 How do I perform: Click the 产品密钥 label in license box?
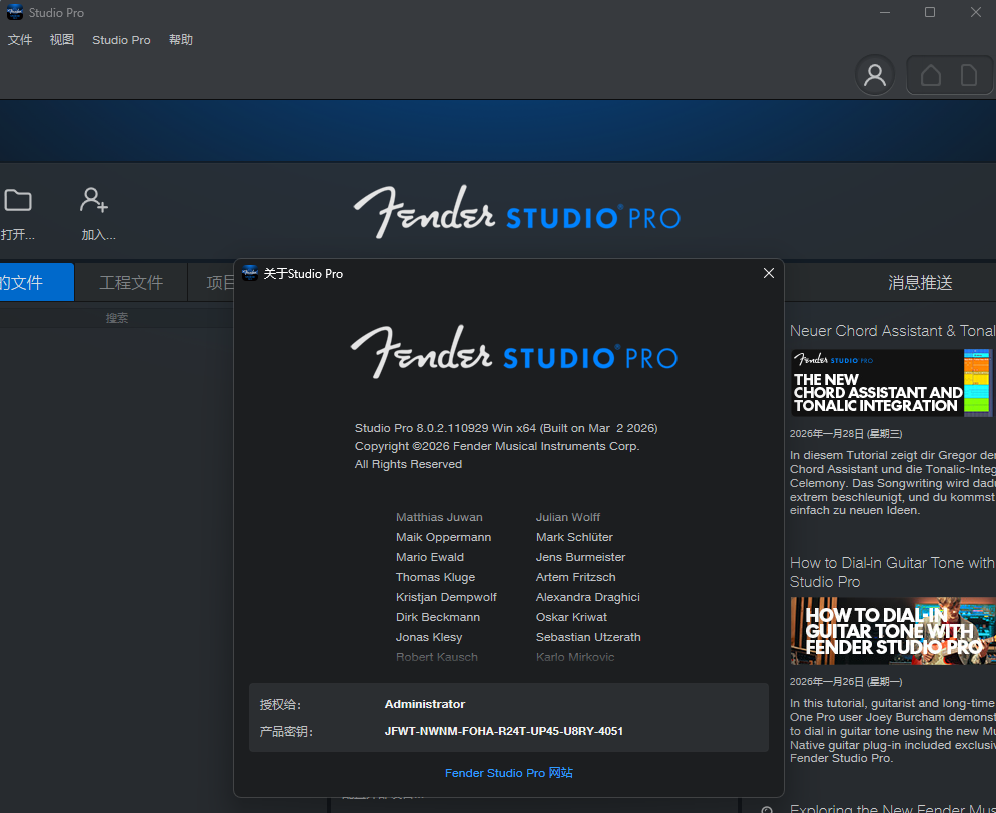click(x=286, y=732)
